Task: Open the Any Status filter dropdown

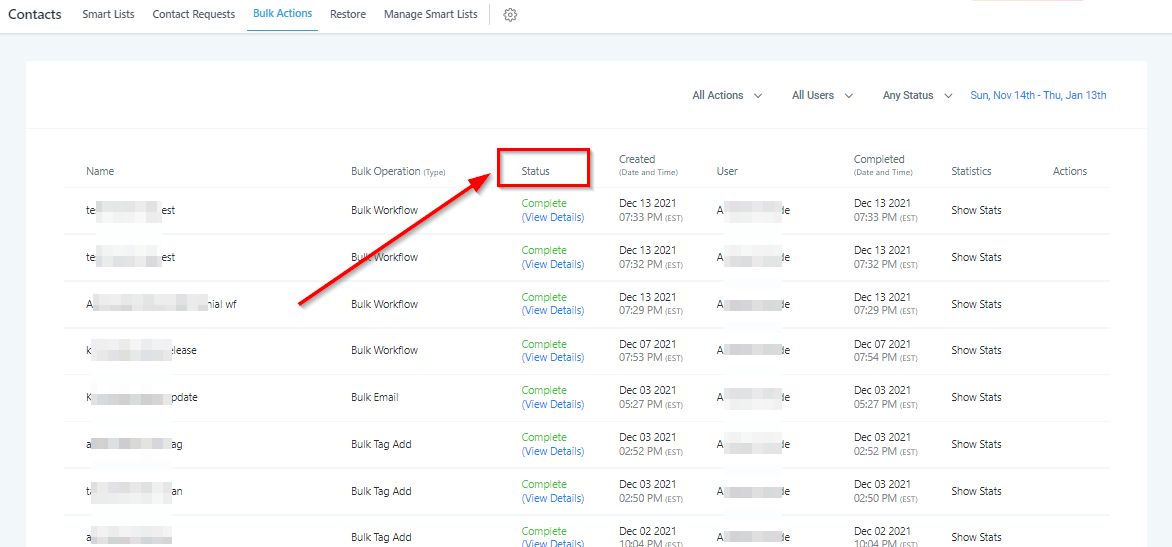Action: [x=917, y=96]
